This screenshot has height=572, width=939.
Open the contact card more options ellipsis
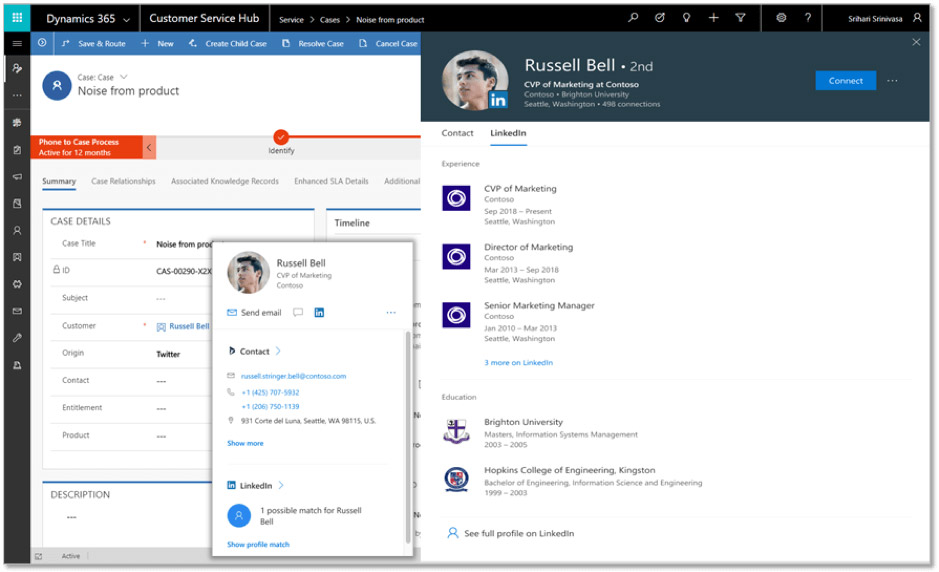(391, 313)
